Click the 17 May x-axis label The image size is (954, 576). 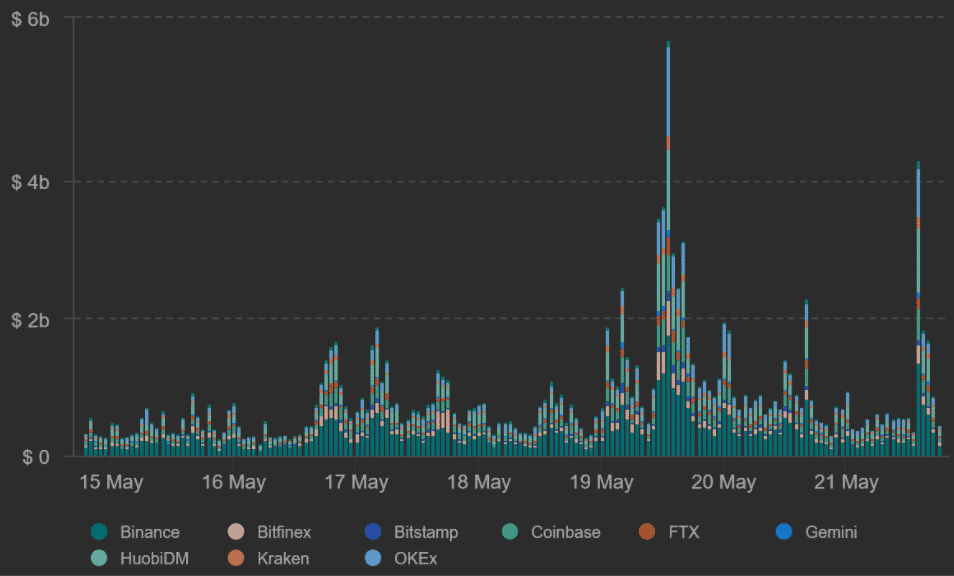click(x=356, y=483)
